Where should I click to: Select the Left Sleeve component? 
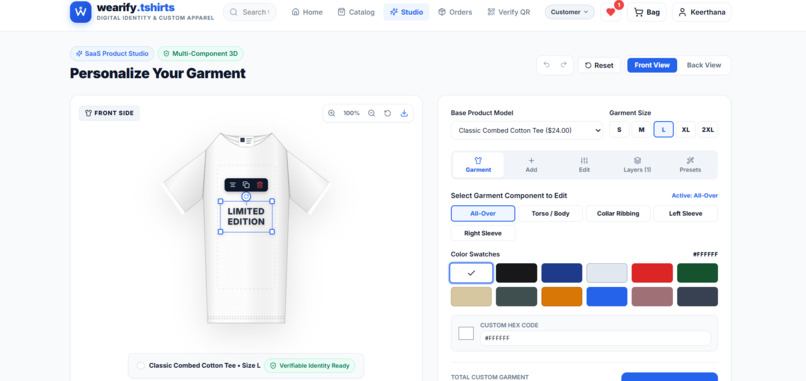686,213
